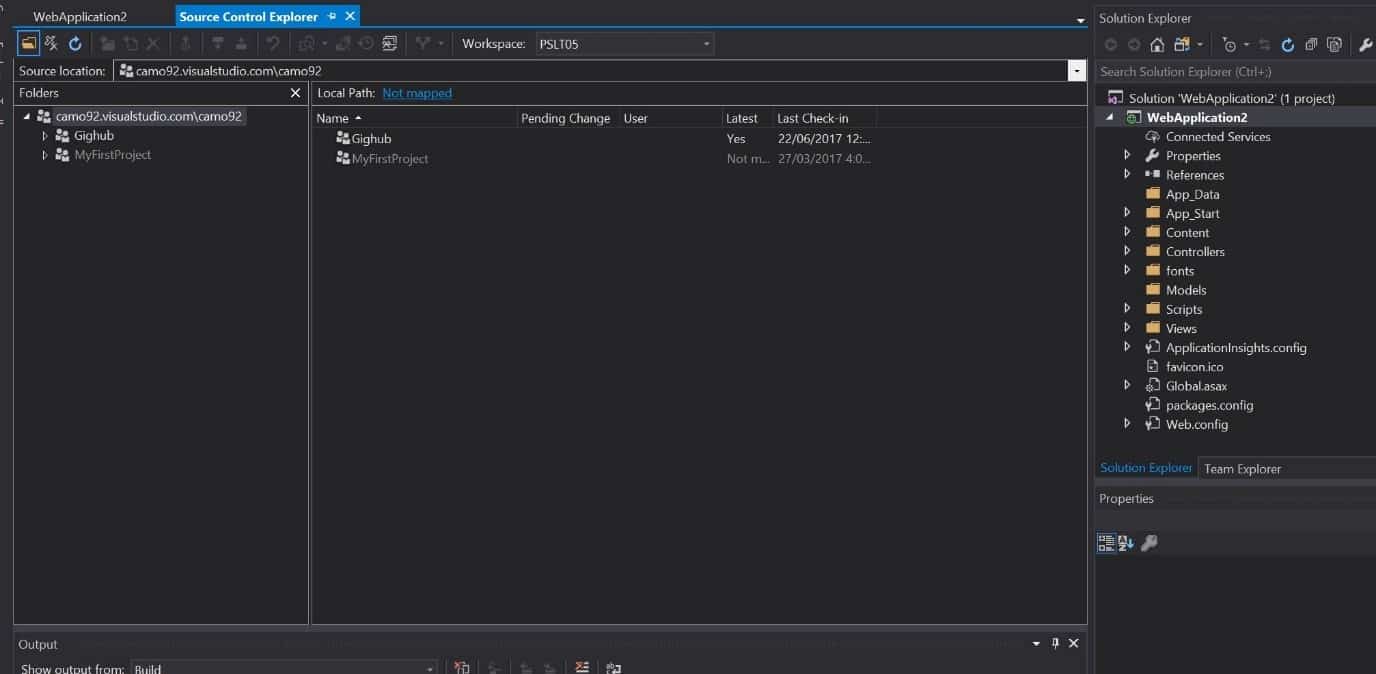This screenshot has height=674, width=1376.
Task: Expand the Gighub folder in Folders tree
Action: (x=45, y=136)
